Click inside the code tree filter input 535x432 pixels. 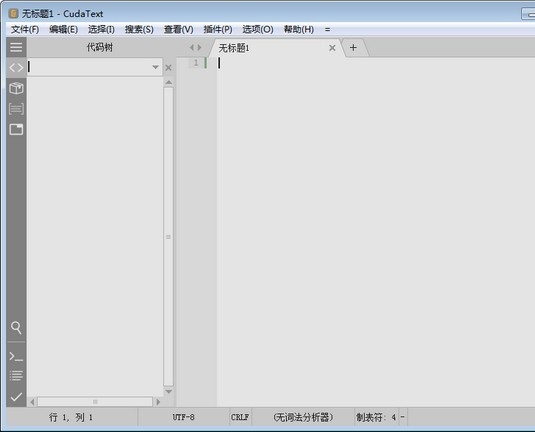point(90,67)
